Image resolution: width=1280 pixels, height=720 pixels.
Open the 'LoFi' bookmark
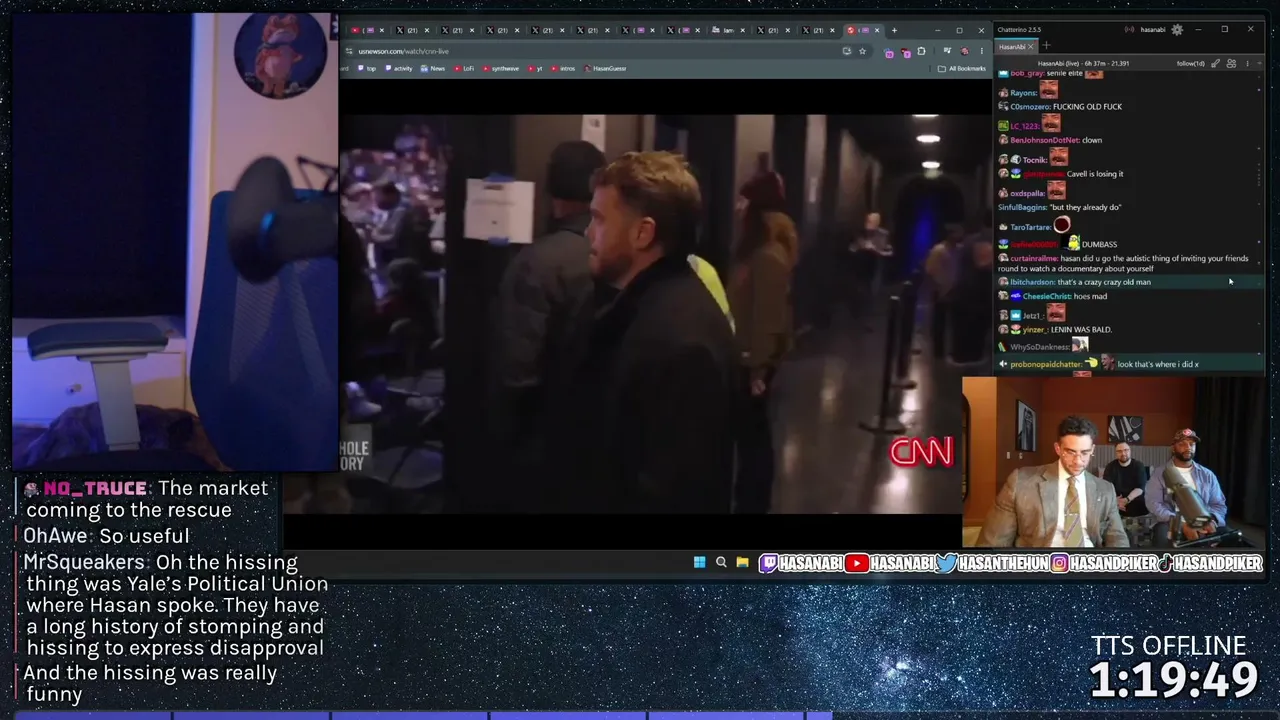pyautogui.click(x=464, y=68)
